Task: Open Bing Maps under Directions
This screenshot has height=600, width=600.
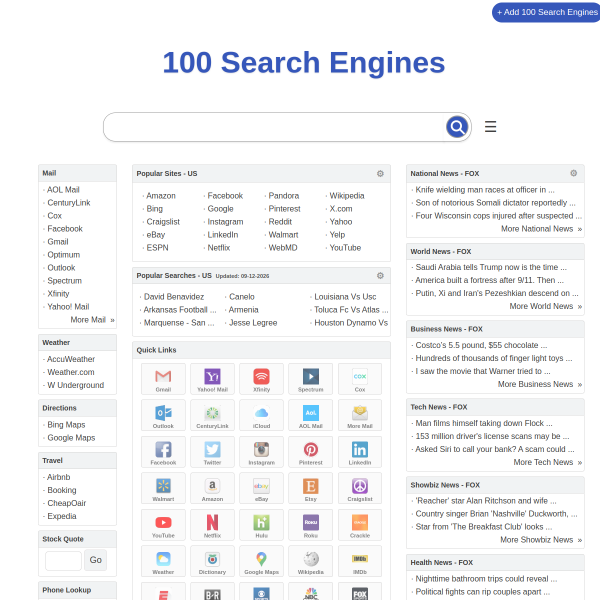Action: 66,425
